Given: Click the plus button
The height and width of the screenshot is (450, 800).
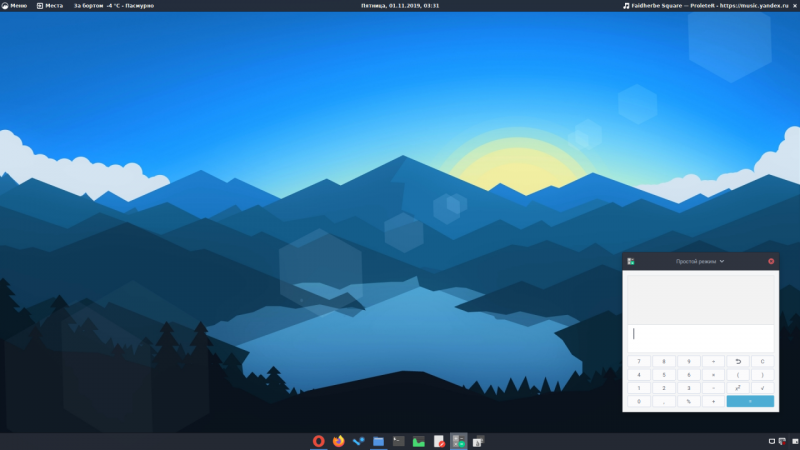Looking at the screenshot, I should point(713,402).
